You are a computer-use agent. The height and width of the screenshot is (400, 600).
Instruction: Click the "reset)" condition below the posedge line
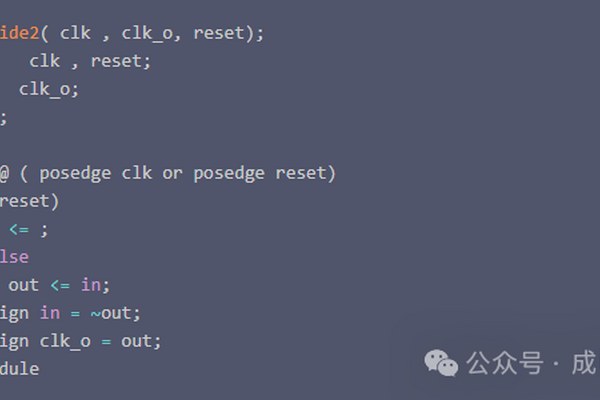pos(29,201)
